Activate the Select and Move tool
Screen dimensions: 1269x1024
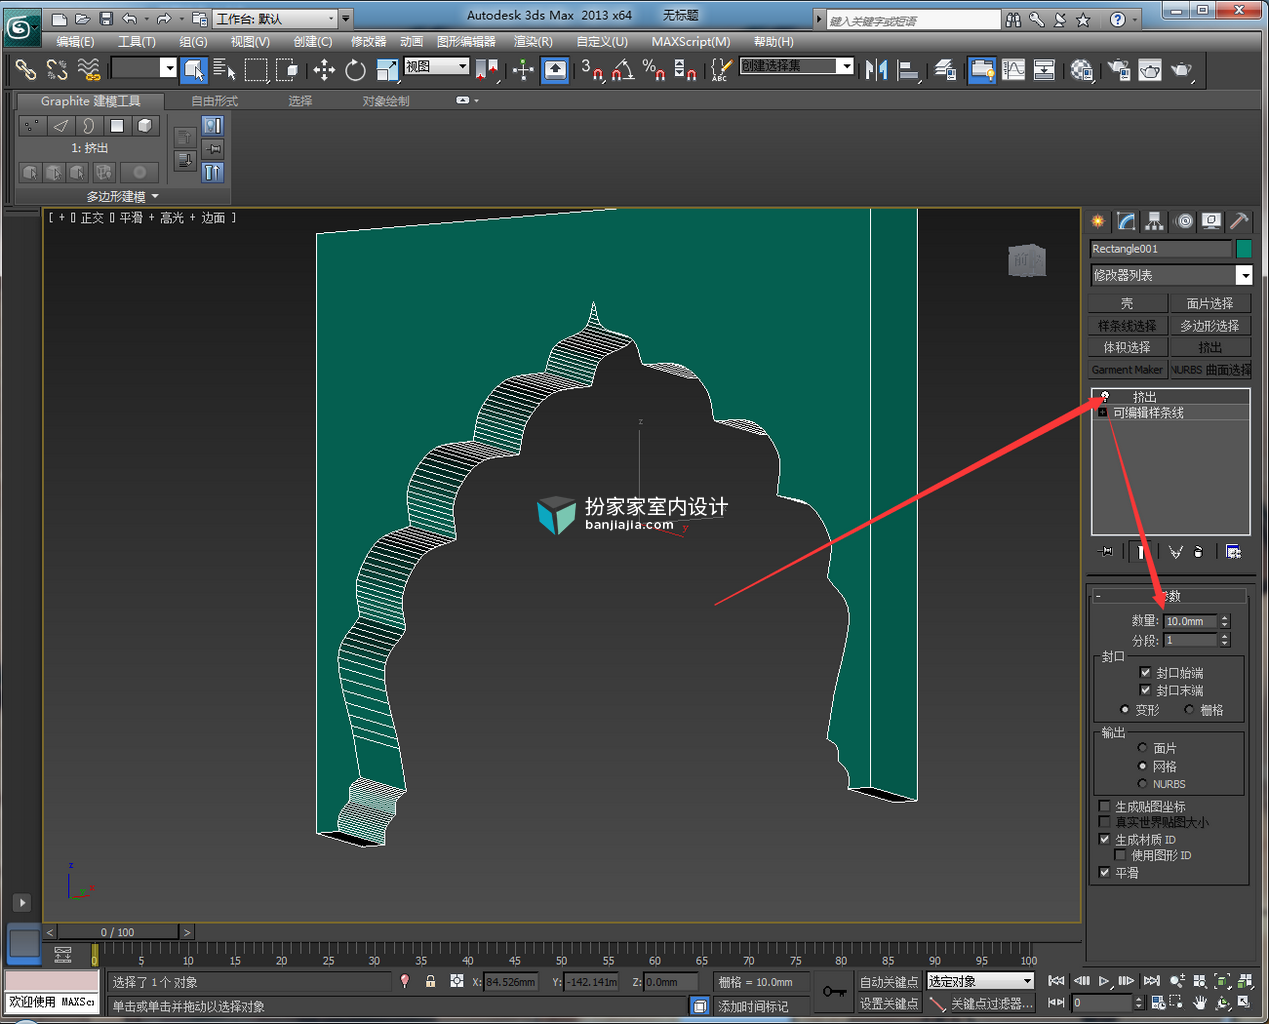(324, 69)
